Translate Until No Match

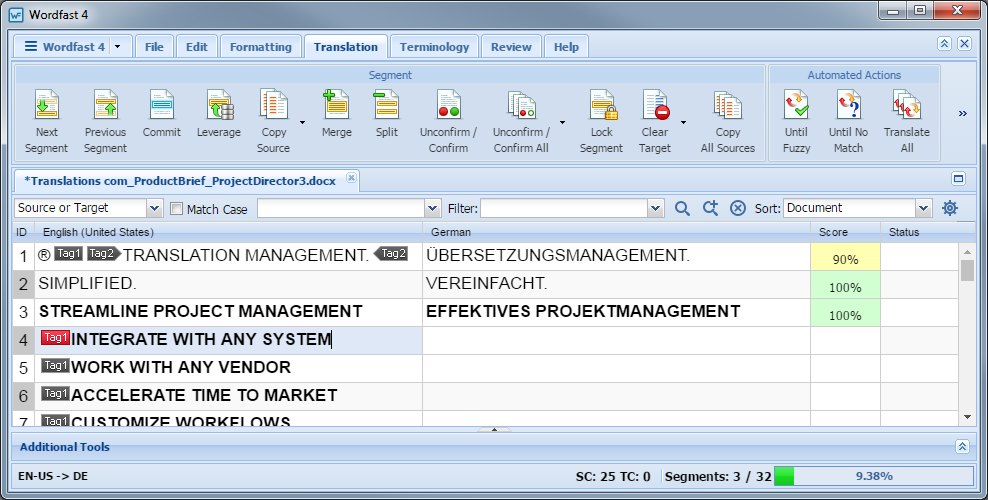point(848,122)
